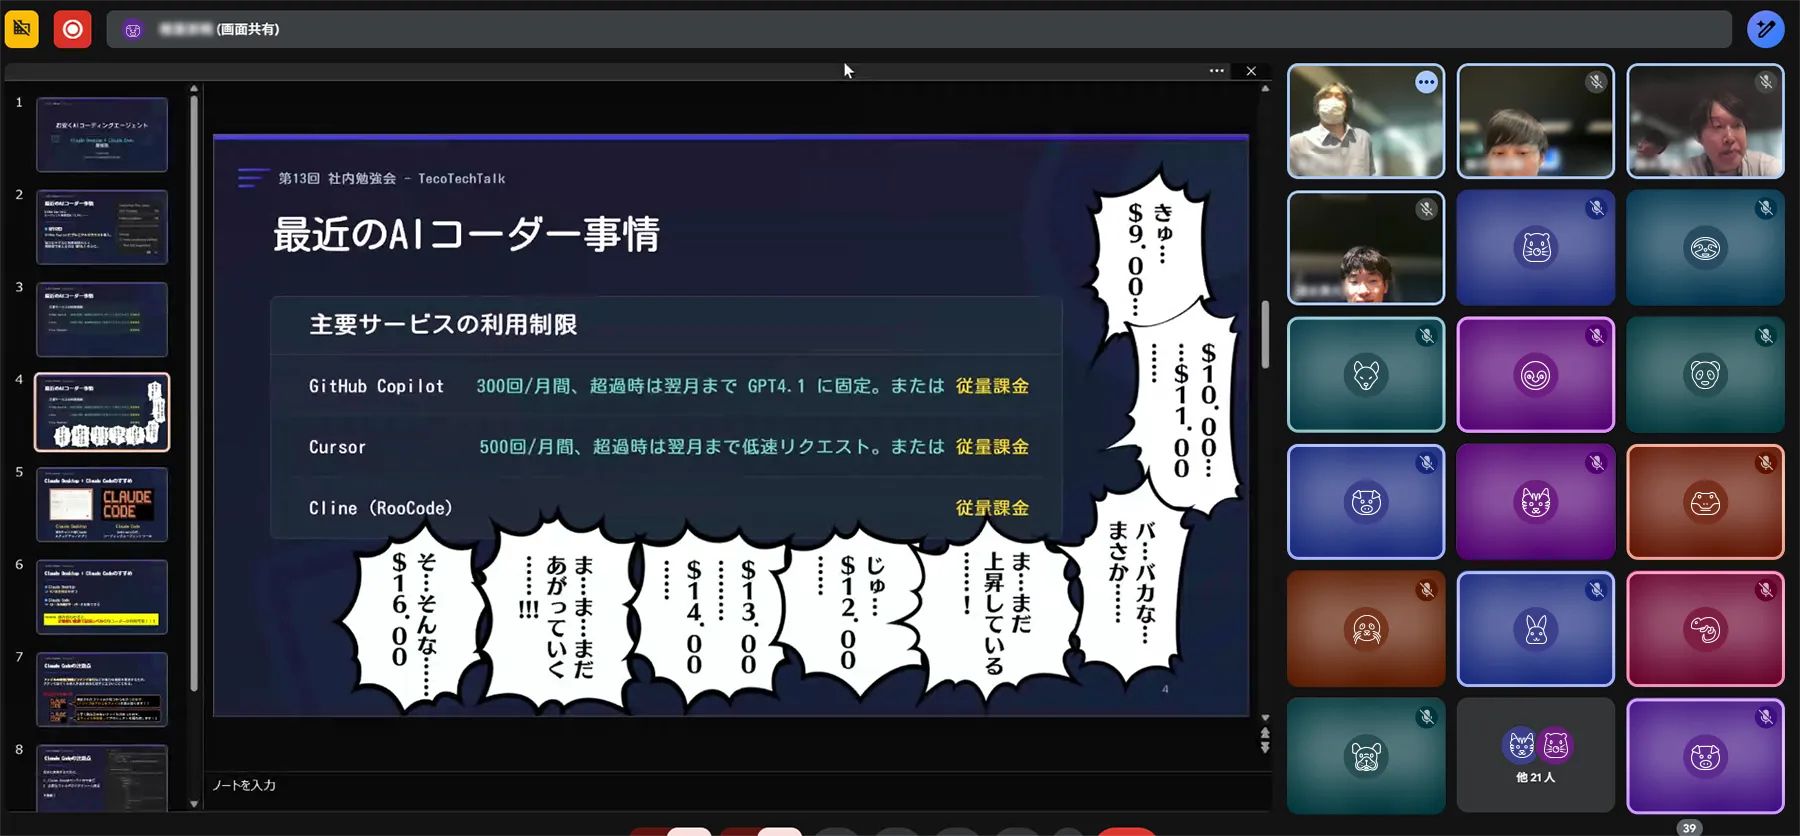Toggle the muted mic on the crocodile tile

pos(1767,463)
